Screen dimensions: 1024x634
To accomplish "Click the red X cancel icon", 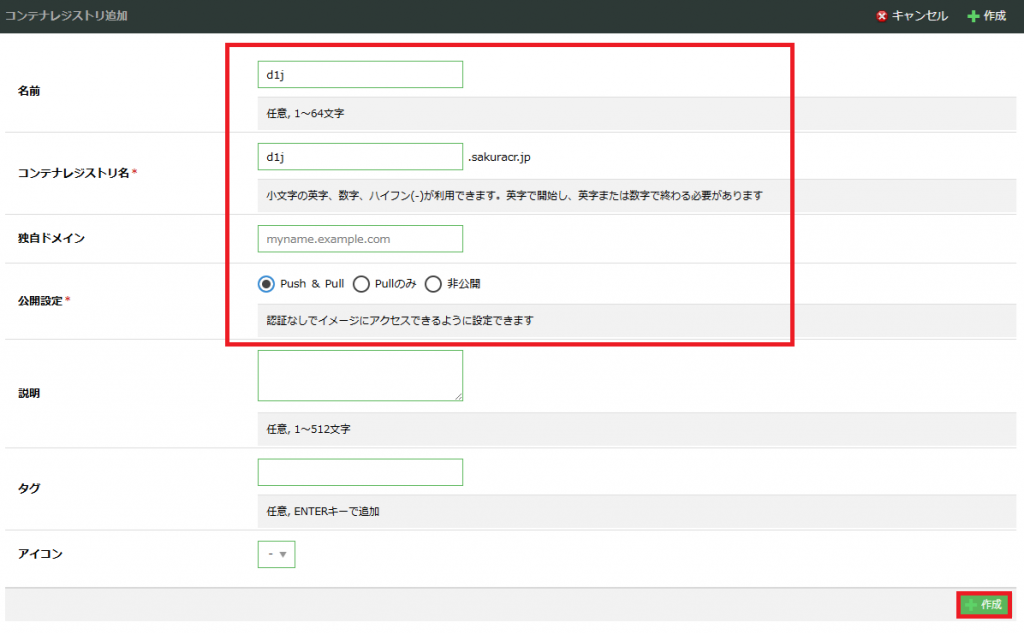I will [x=881, y=16].
